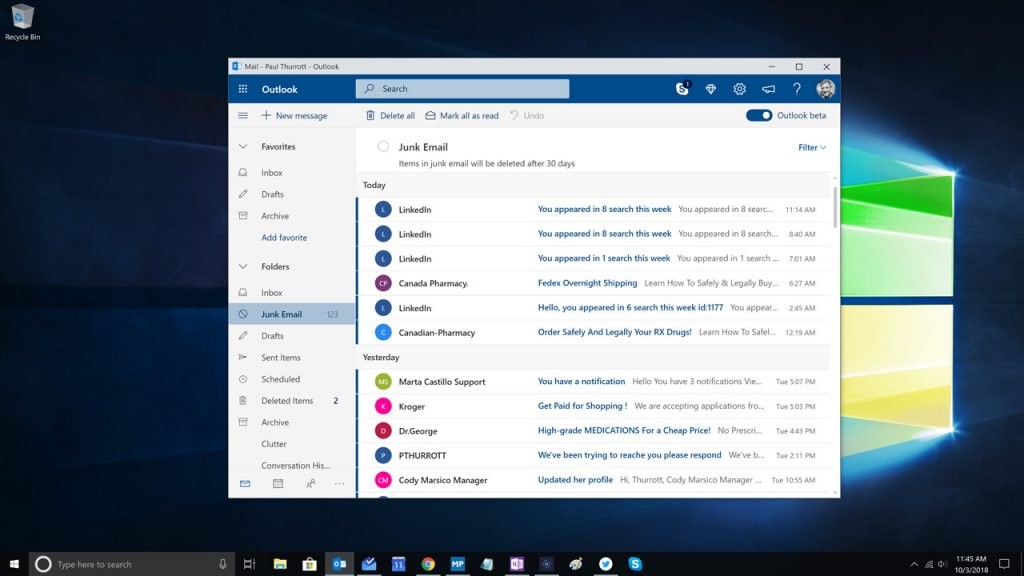Collapse navigation pane with hamburger icon
Screen dimensions: 1024x576
coord(243,116)
